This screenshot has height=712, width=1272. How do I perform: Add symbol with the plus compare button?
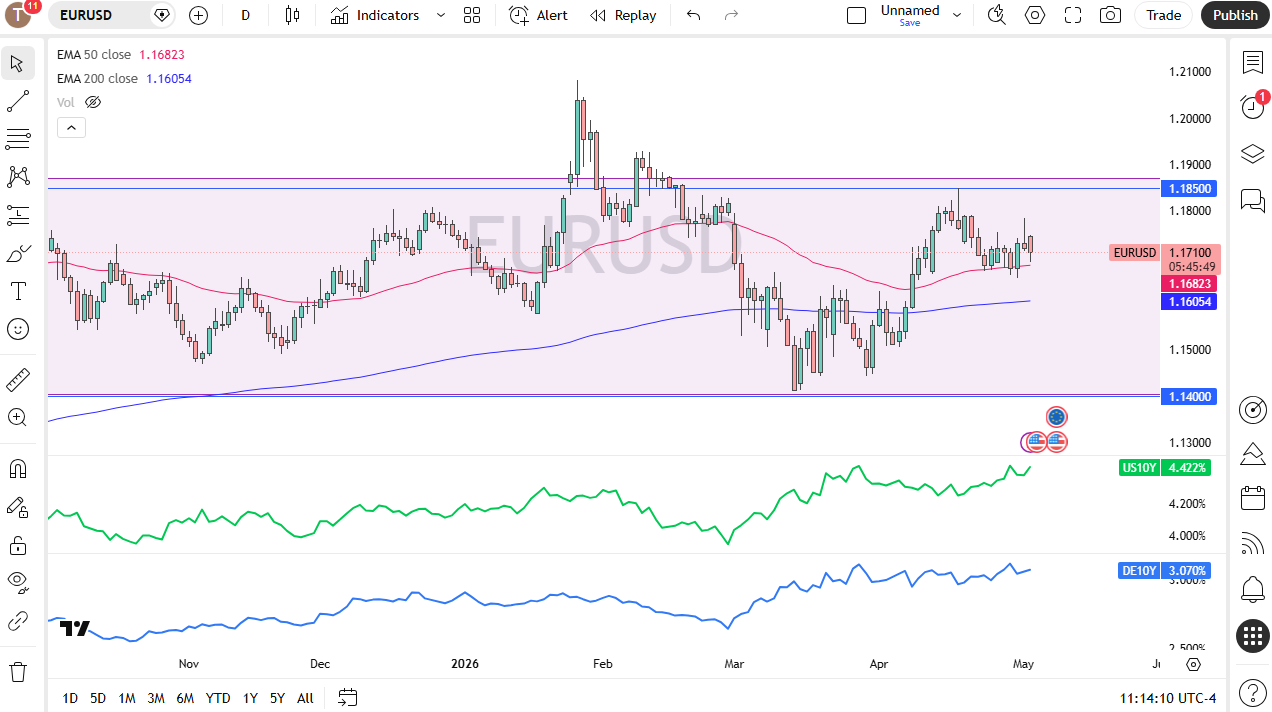198,15
